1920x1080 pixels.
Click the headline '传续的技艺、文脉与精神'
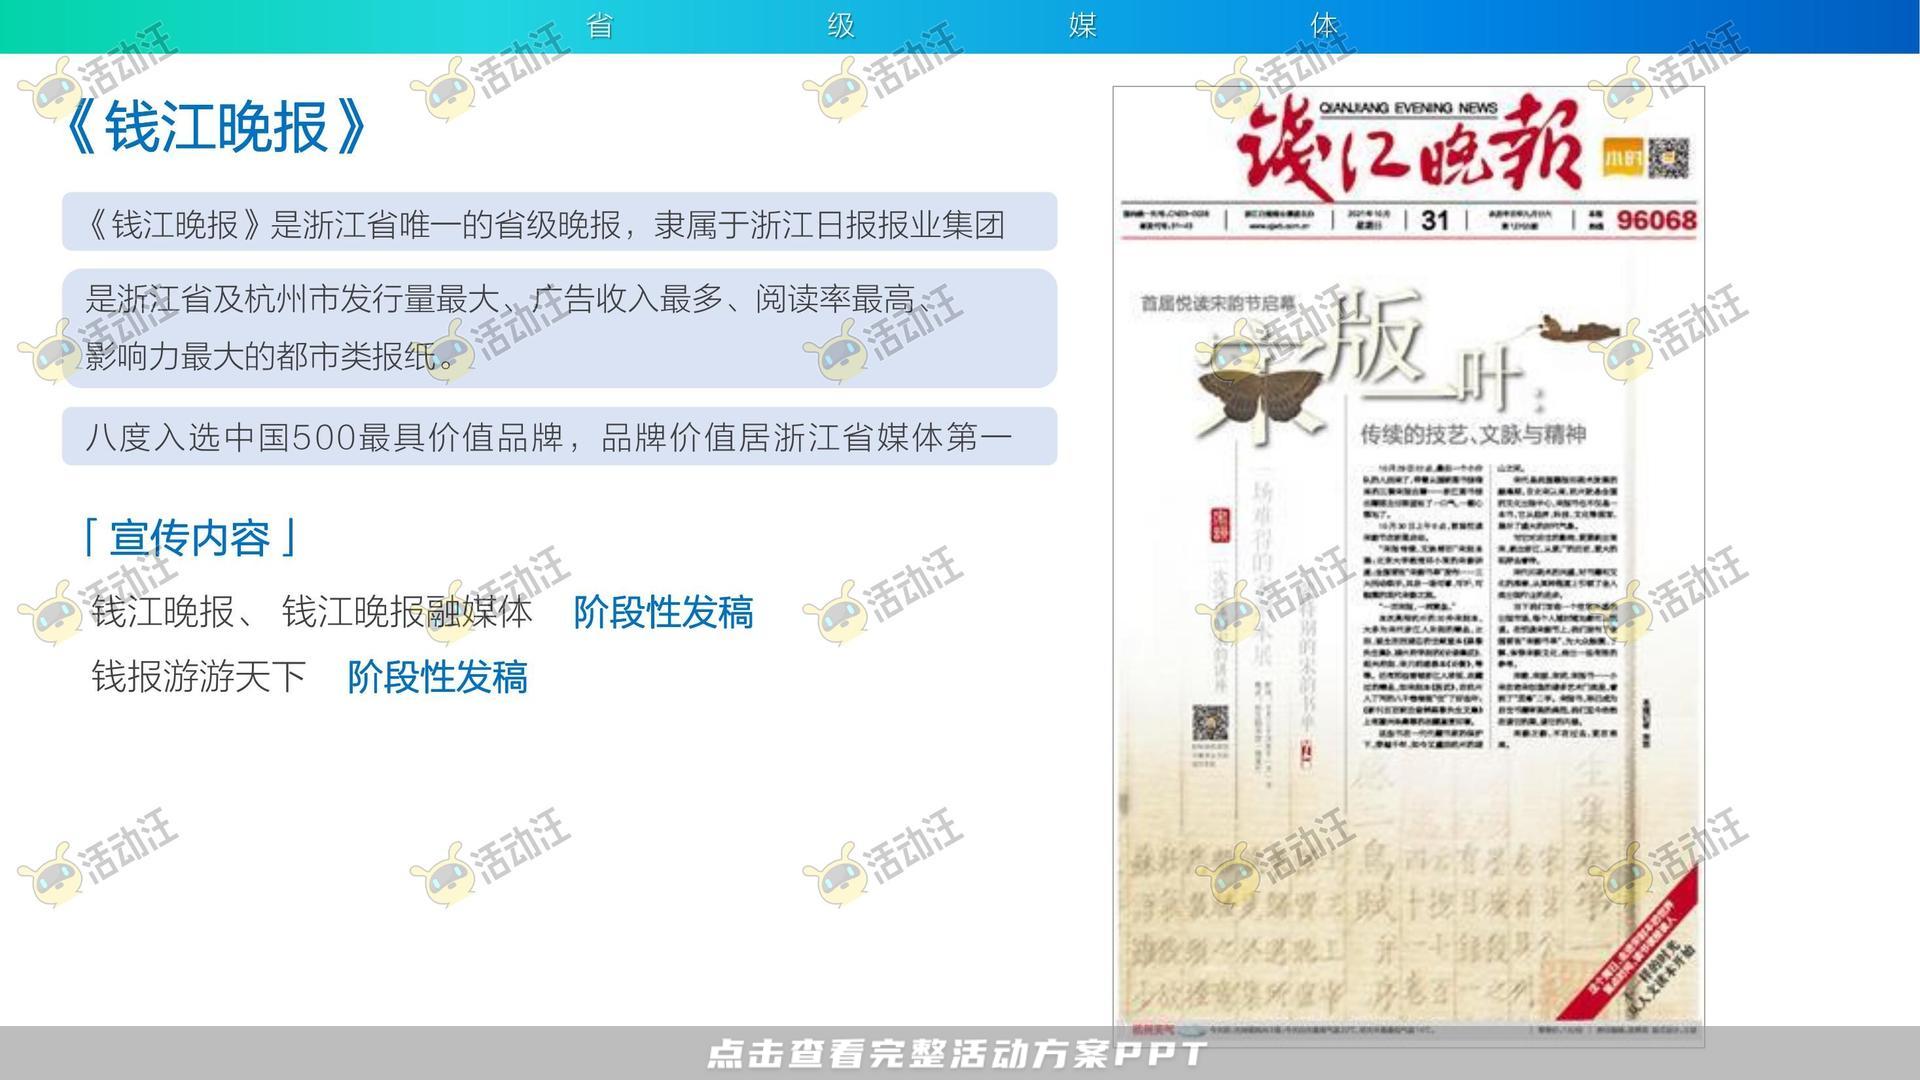coord(1473,434)
